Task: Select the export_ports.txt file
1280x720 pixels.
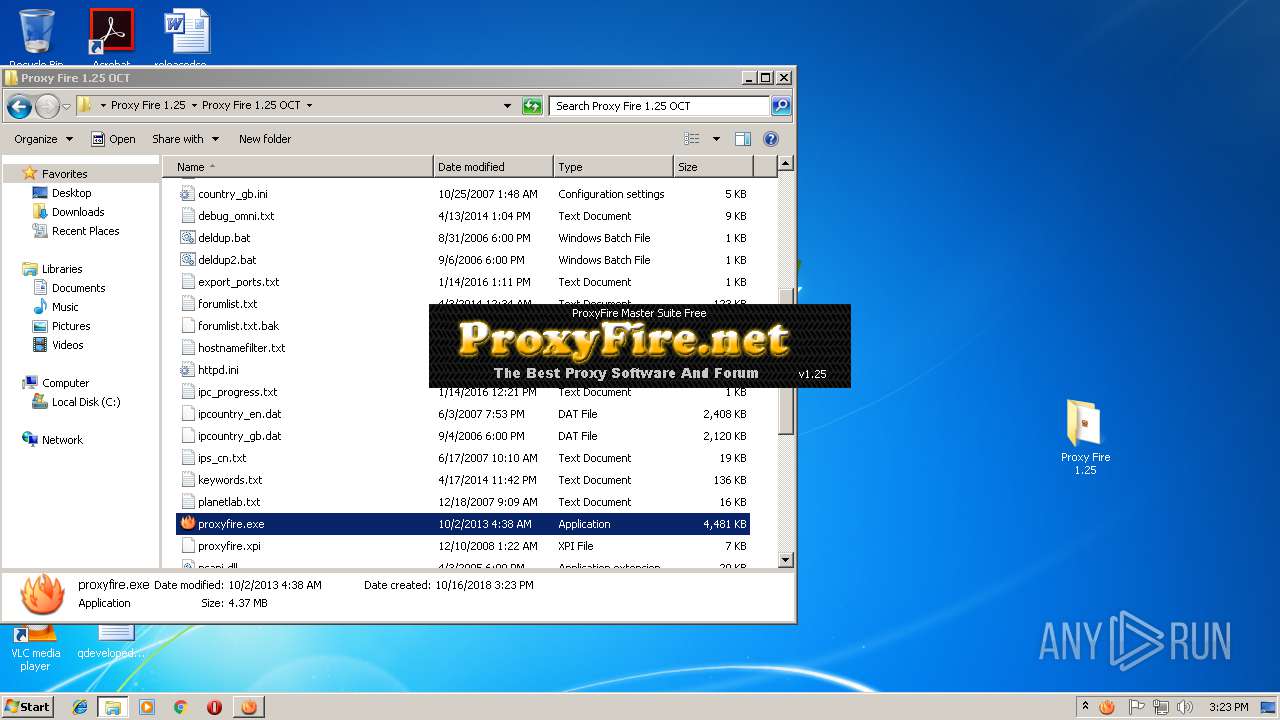Action: pos(463,282)
